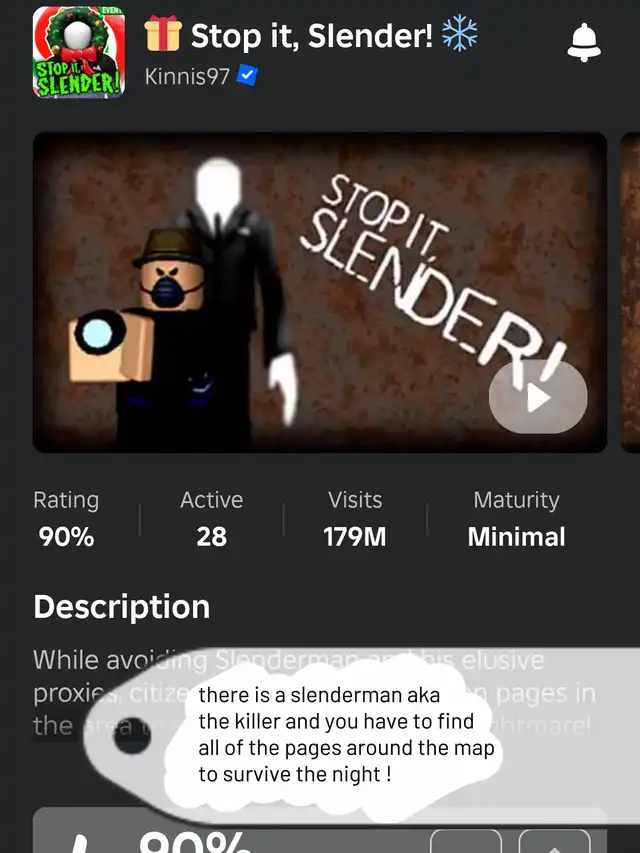Open the Slenderman artwork thumbnail

coord(320,292)
